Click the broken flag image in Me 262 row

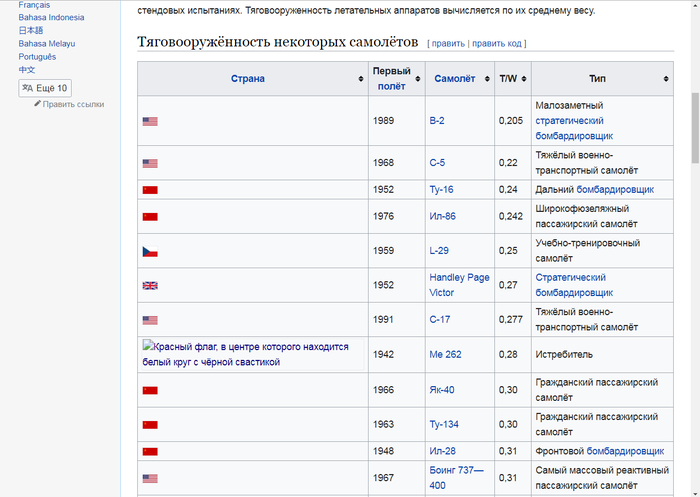coord(150,346)
